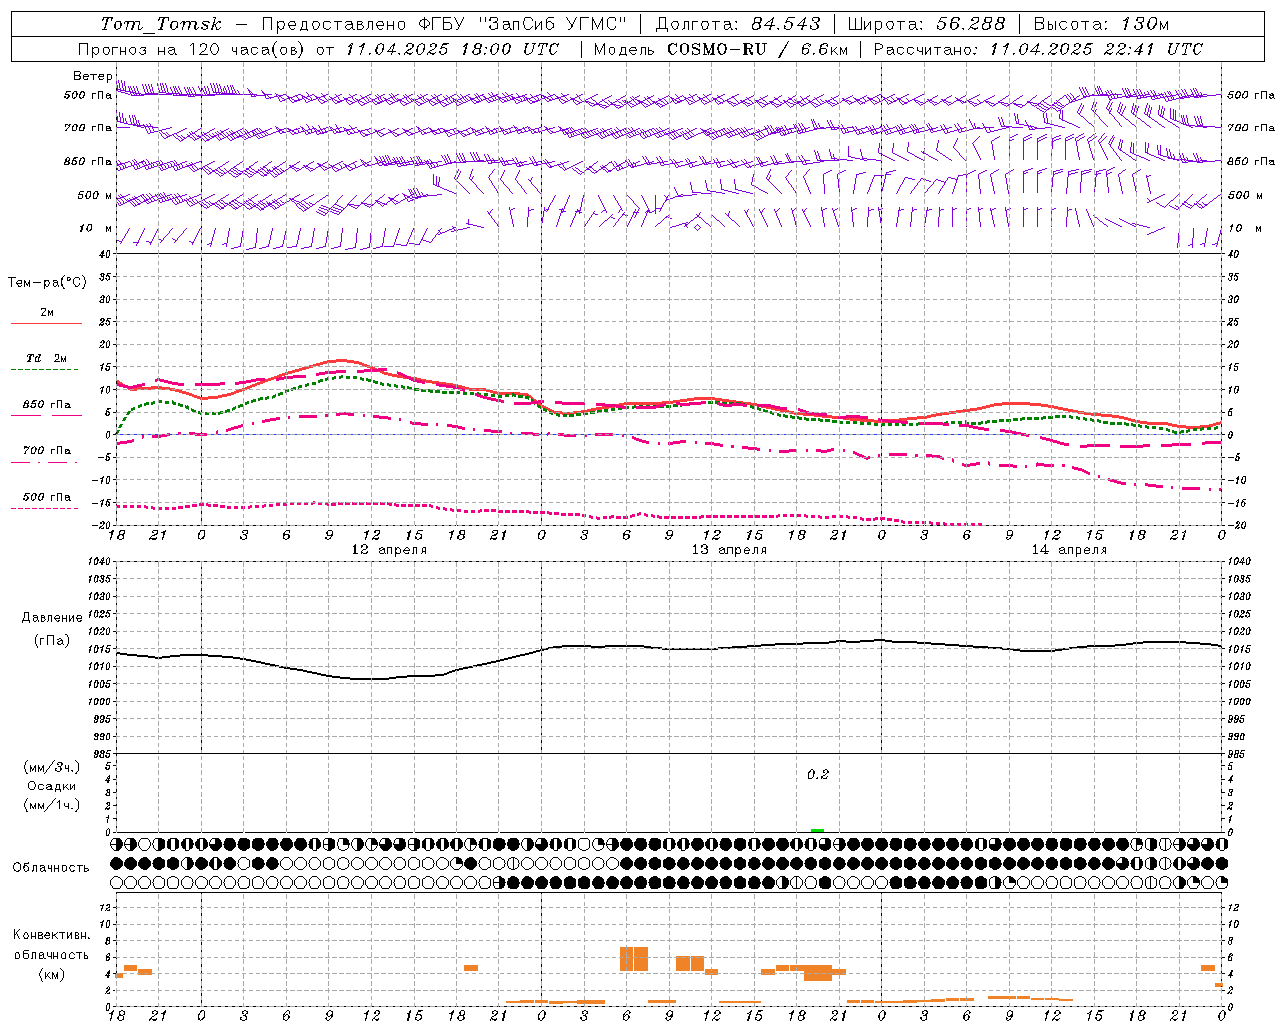Image resolution: width=1280 pixels, height=1024 pixels.
Task: Click the '0.2' precipitation amount value
Action: click(818, 774)
